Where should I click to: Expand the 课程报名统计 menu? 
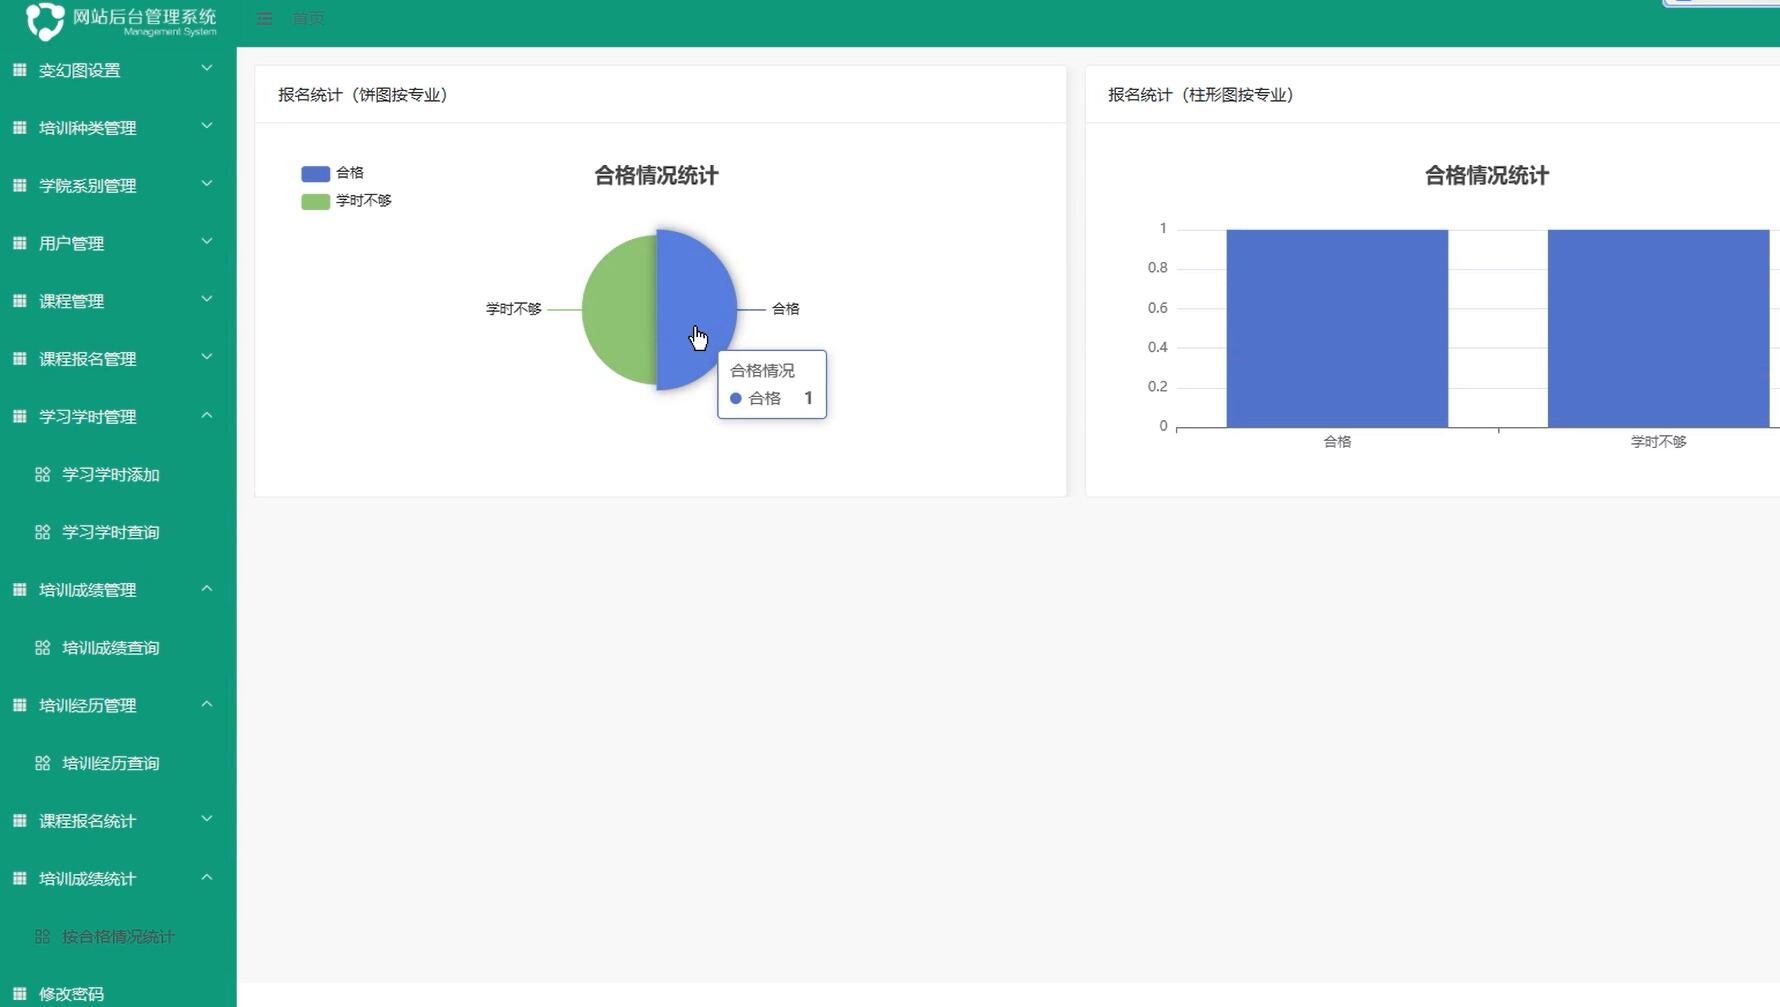click(x=86, y=820)
